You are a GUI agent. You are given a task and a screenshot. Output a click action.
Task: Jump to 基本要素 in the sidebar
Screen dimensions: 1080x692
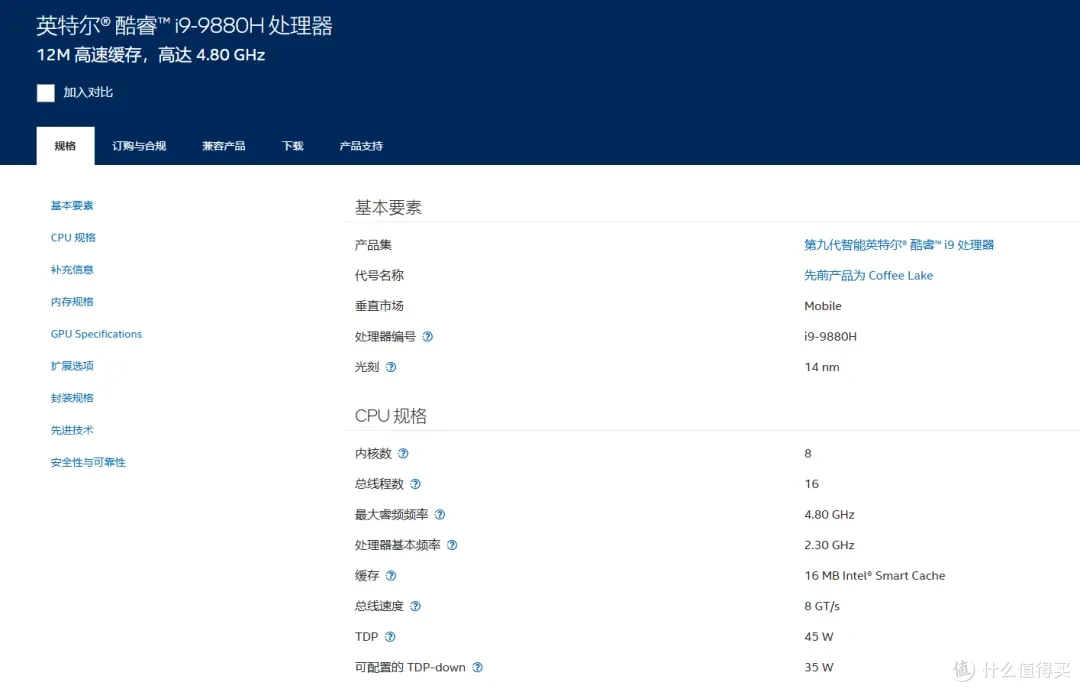tap(72, 205)
